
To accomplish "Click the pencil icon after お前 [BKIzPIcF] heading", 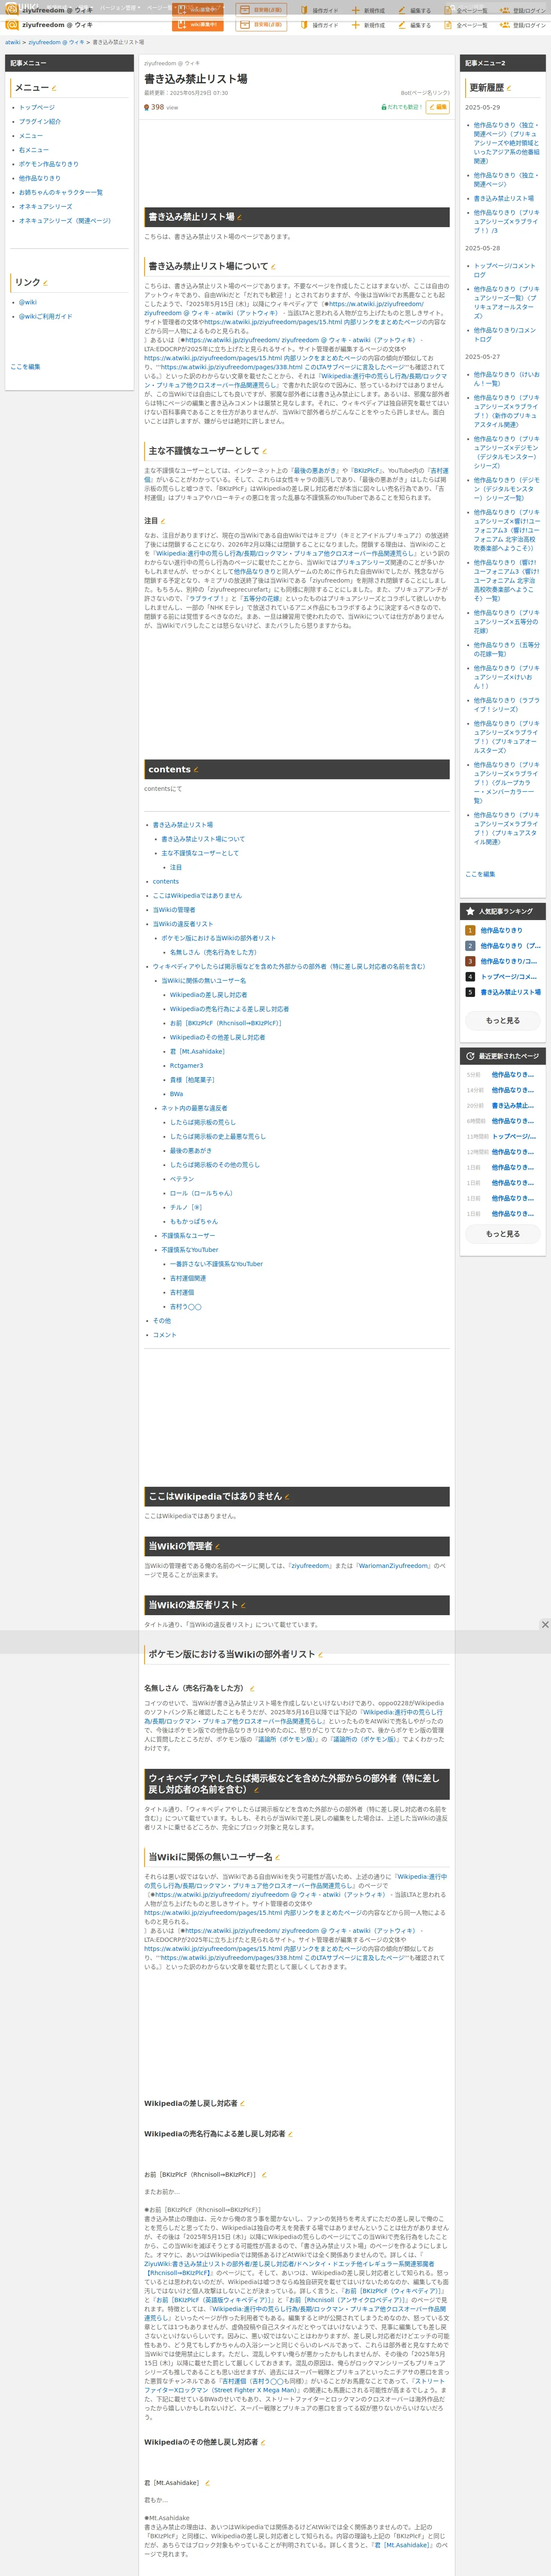I will coord(264,2175).
